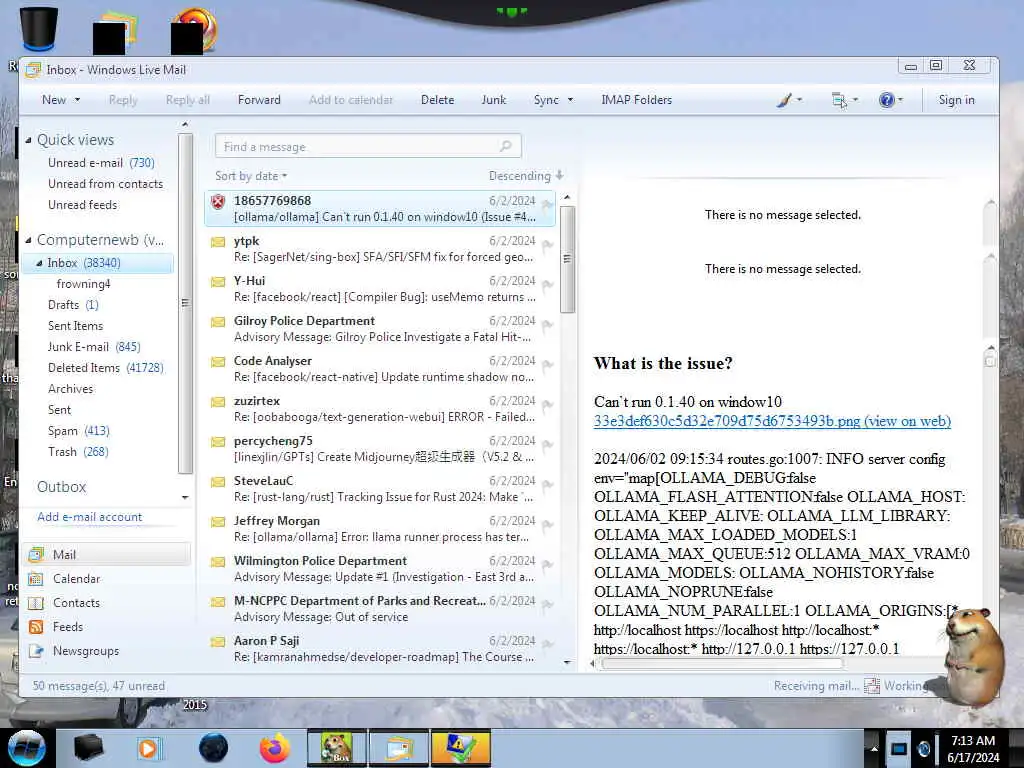The height and width of the screenshot is (768, 1024).
Task: Click the Sync button
Action: tap(546, 100)
